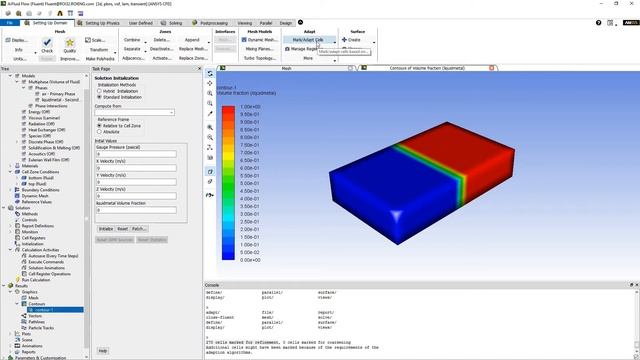This screenshot has height=360, width=640.
Task: Close the Contour of Volume fraction tab
Action: pyautogui.click(x=492, y=68)
